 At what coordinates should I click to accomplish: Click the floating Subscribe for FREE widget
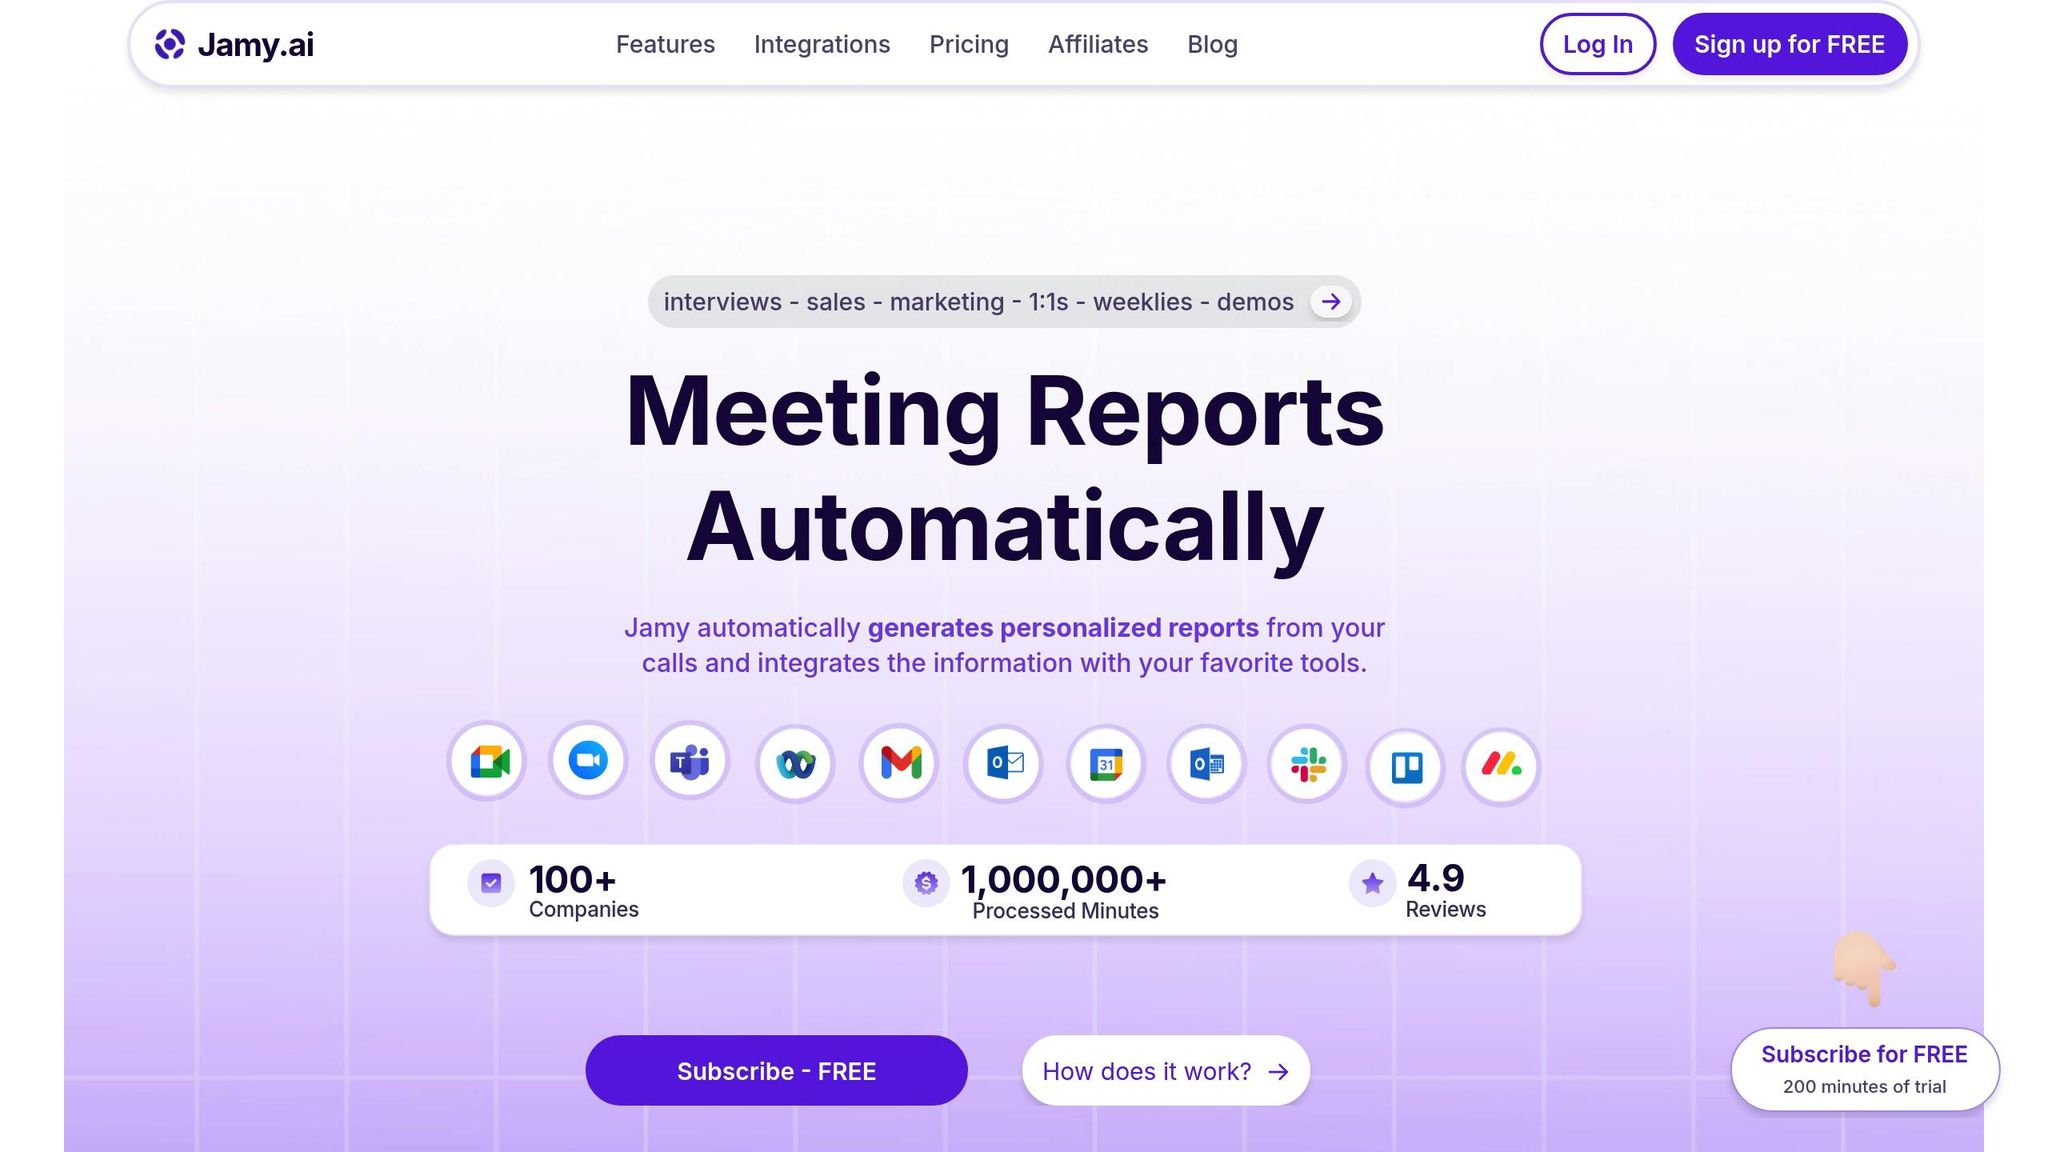pyautogui.click(x=1865, y=1069)
